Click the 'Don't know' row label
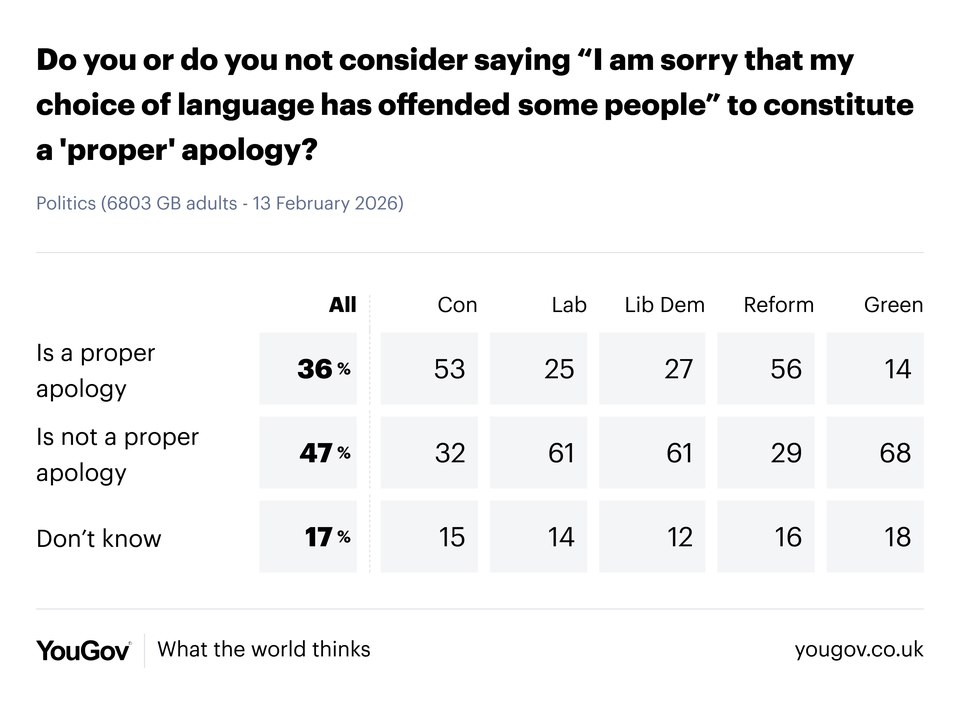 click(98, 538)
